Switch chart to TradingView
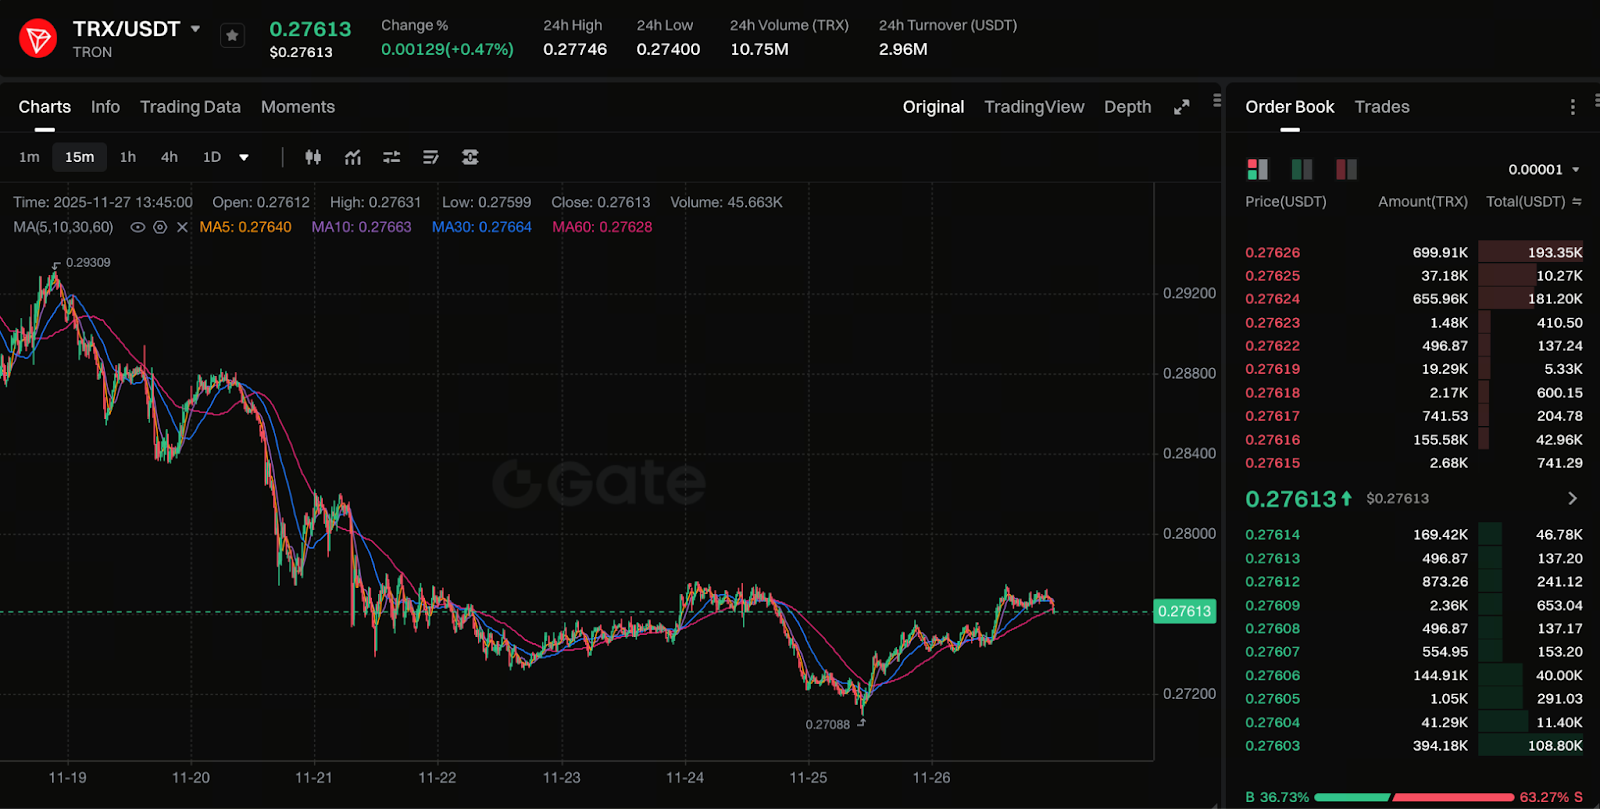This screenshot has height=809, width=1600. click(1034, 107)
